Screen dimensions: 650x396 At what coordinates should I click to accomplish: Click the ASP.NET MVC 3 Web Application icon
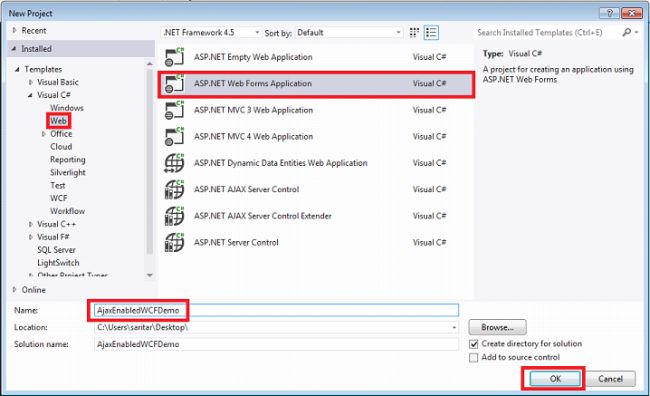tap(174, 110)
